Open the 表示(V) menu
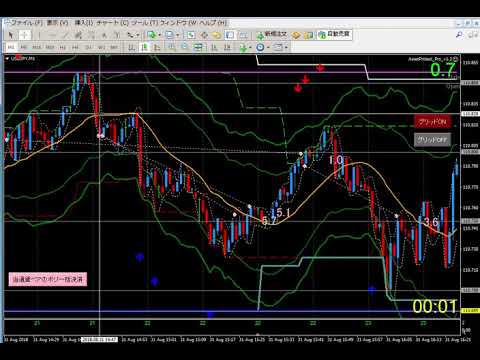 (x=57, y=23)
